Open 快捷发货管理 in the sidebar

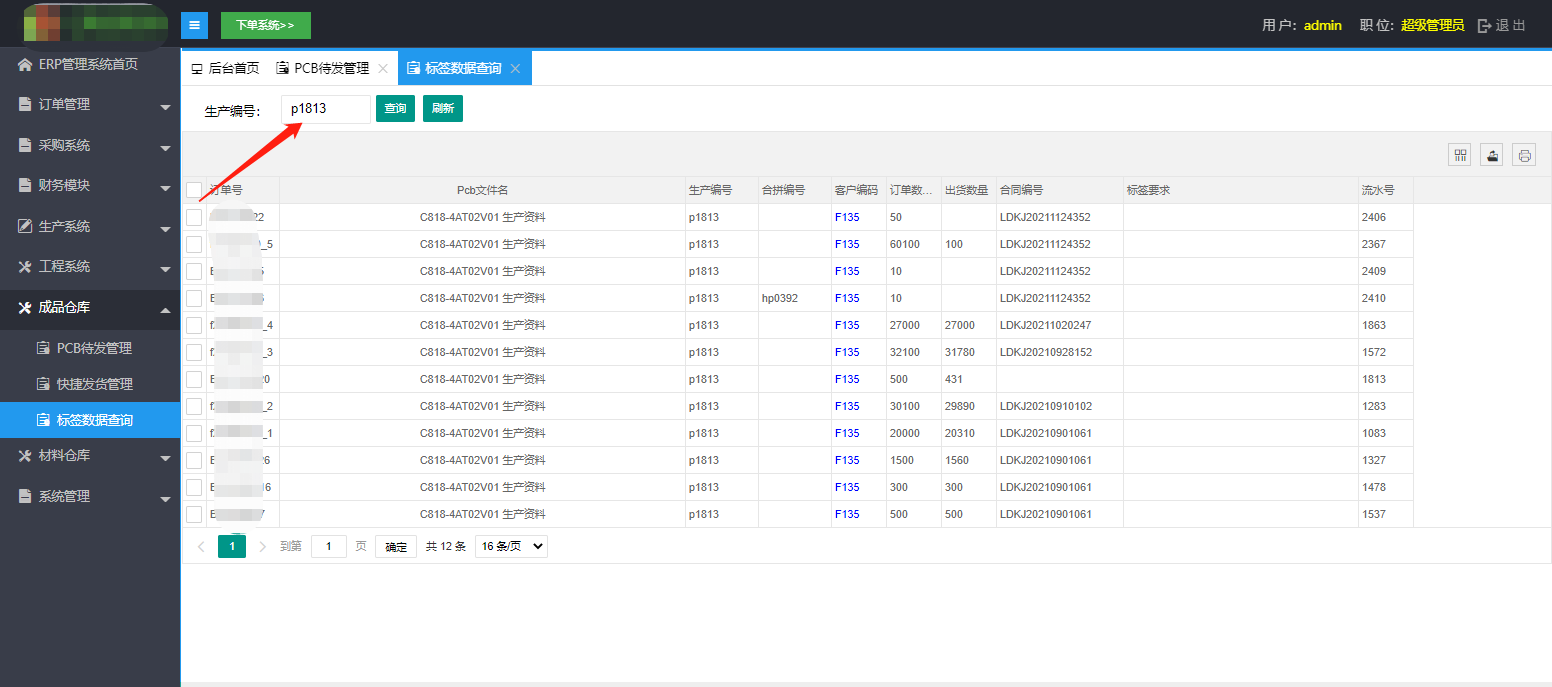click(94, 384)
